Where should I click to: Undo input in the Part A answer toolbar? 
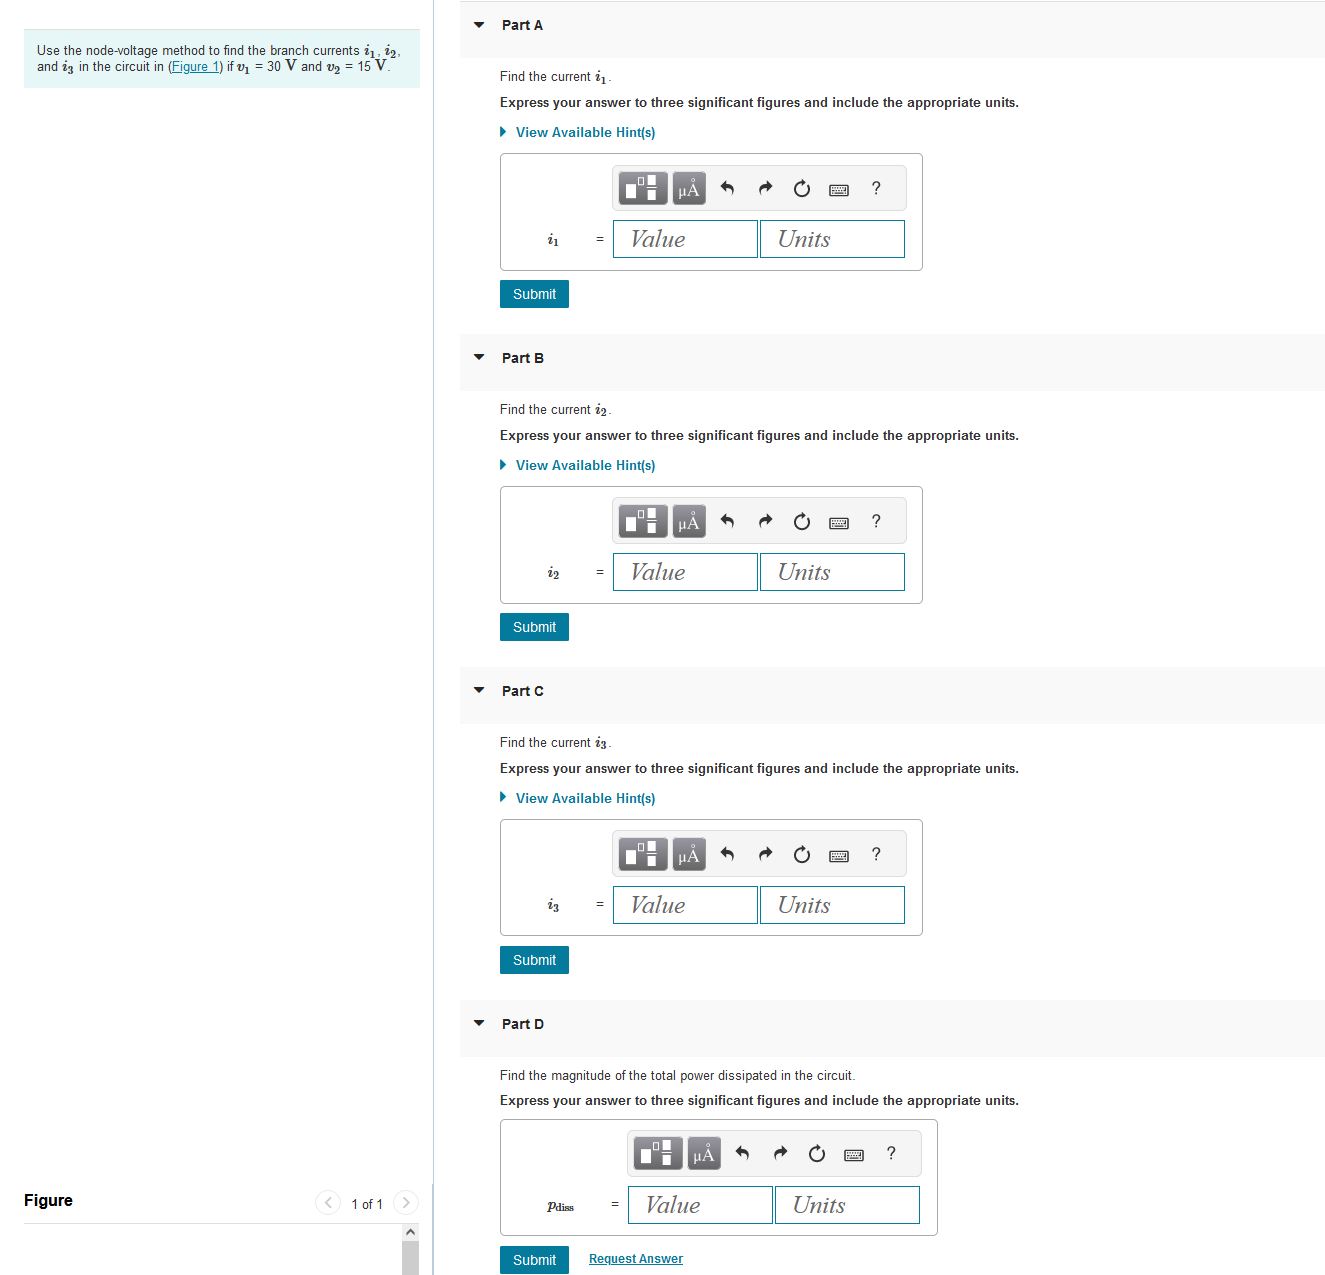click(x=726, y=187)
